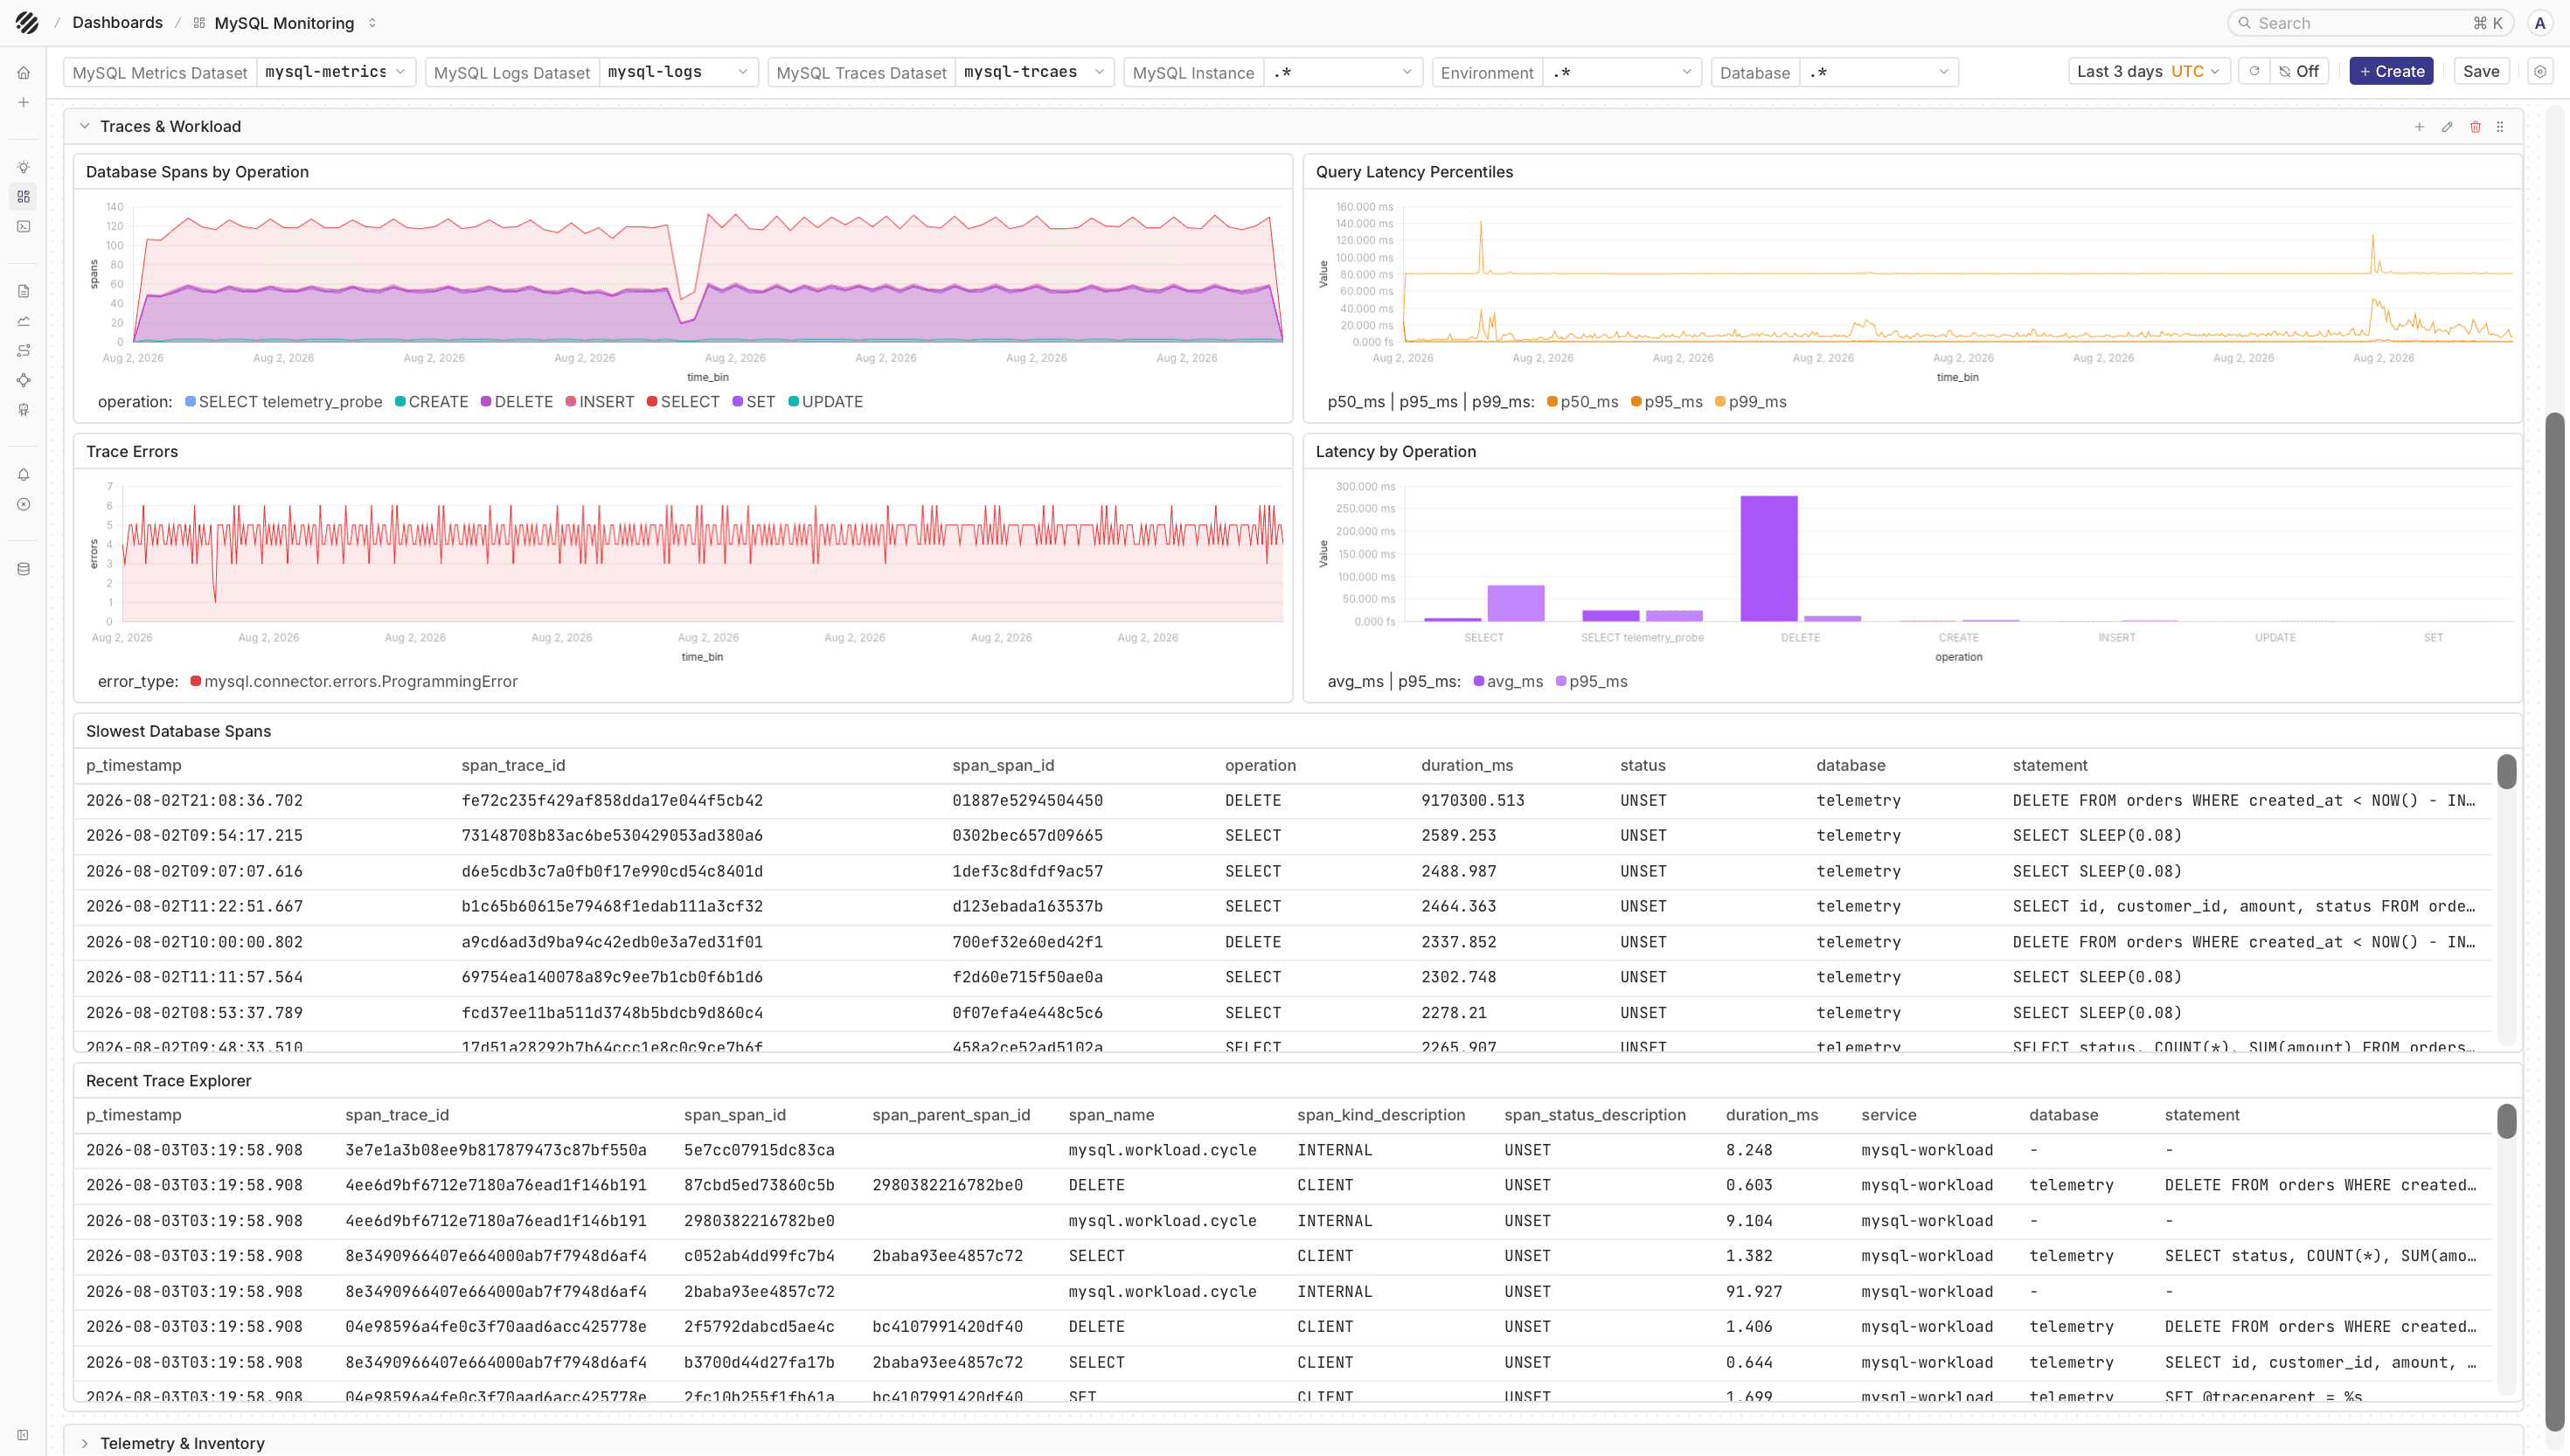Viewport: 2570px width, 1456px height.
Task: Open the metrics line-chart icon in sidebar
Action: (23, 321)
